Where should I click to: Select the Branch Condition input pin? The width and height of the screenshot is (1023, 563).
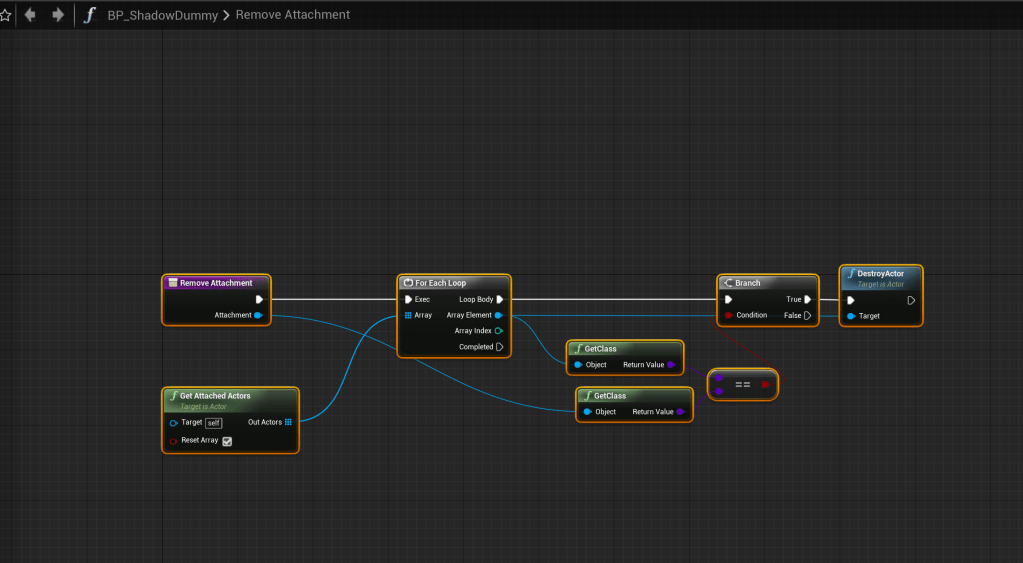(728, 315)
